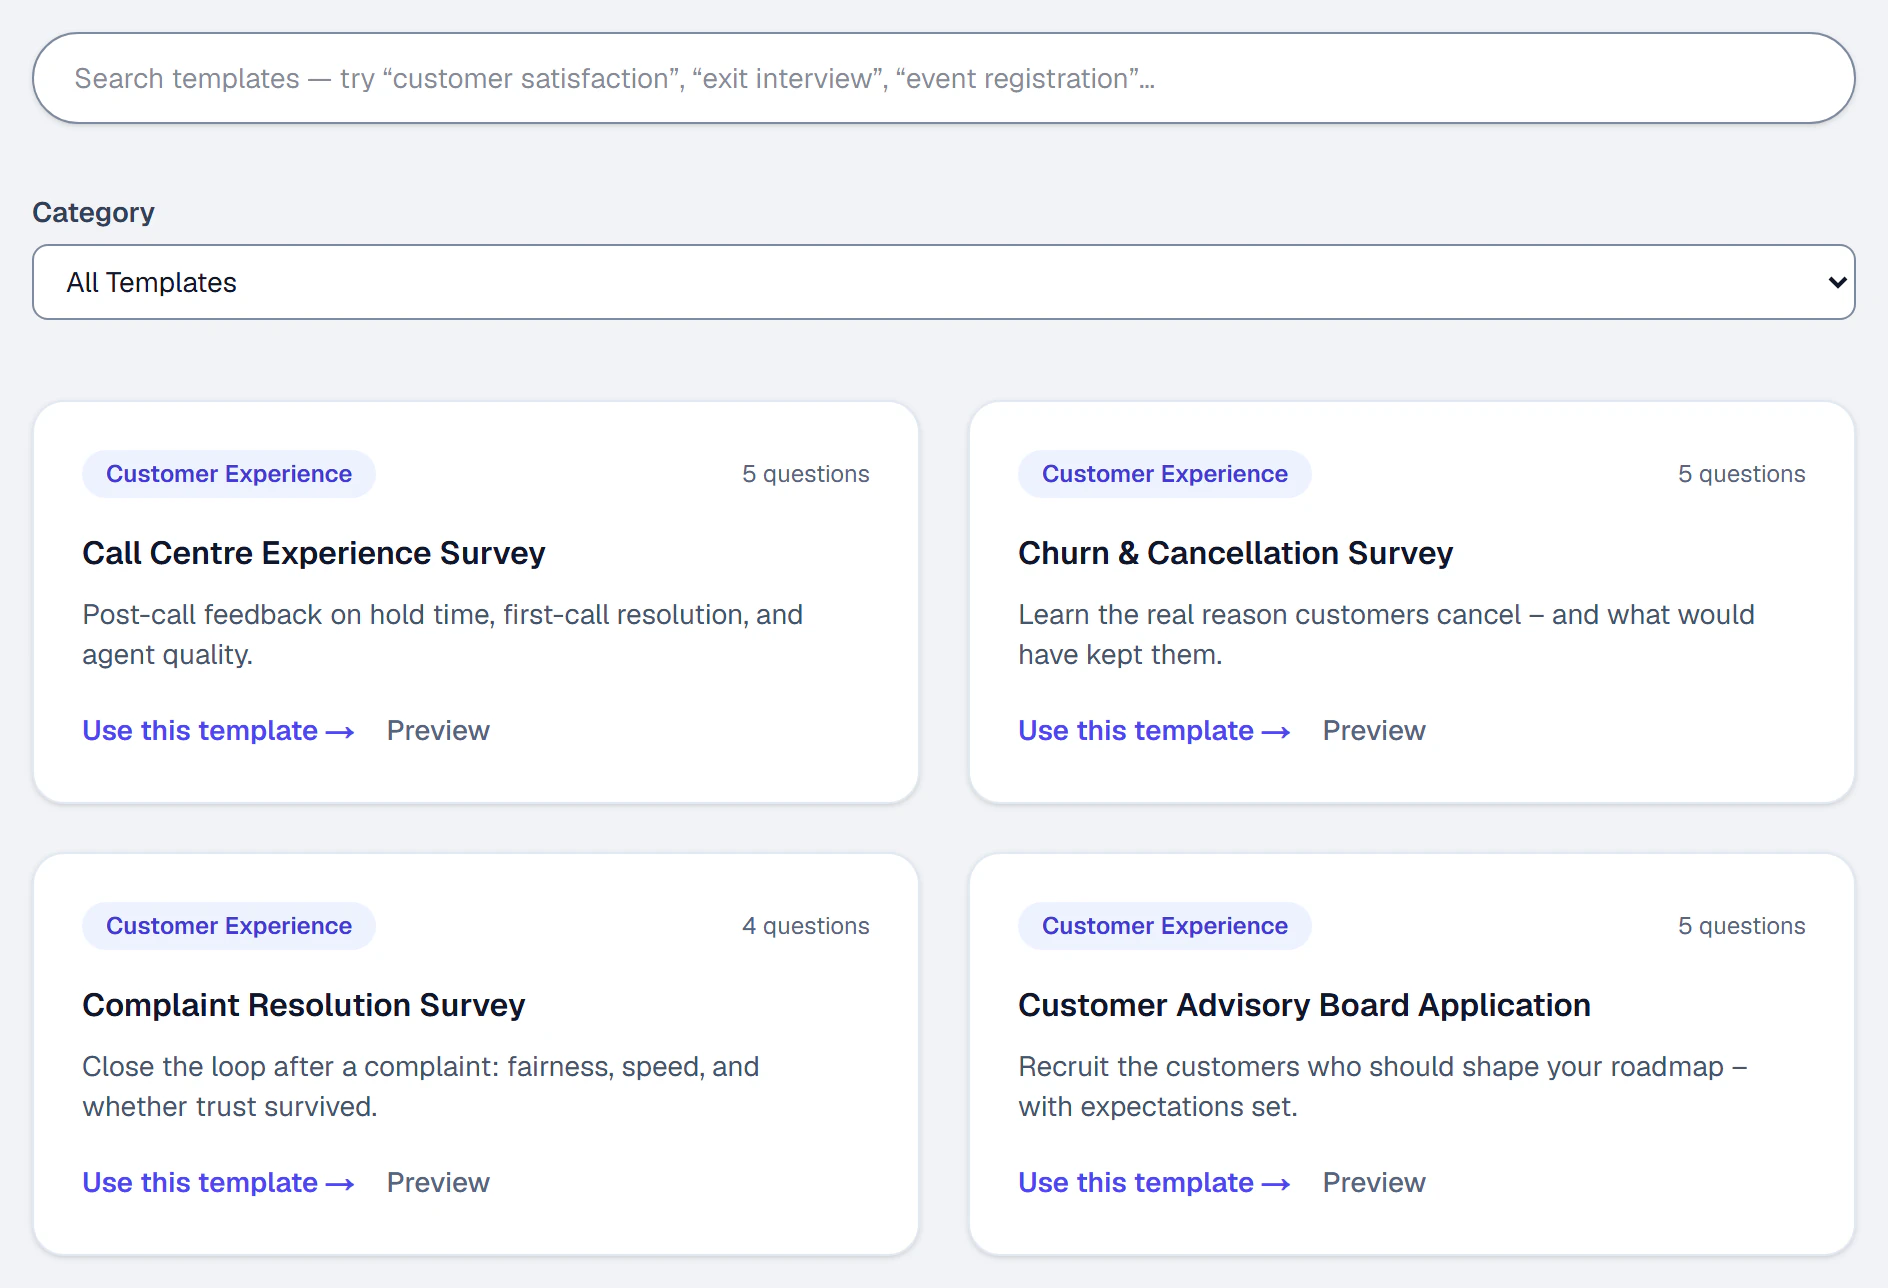Viewport: 1888px width, 1288px height.
Task: Click the "Category" label
Action: [x=94, y=213]
